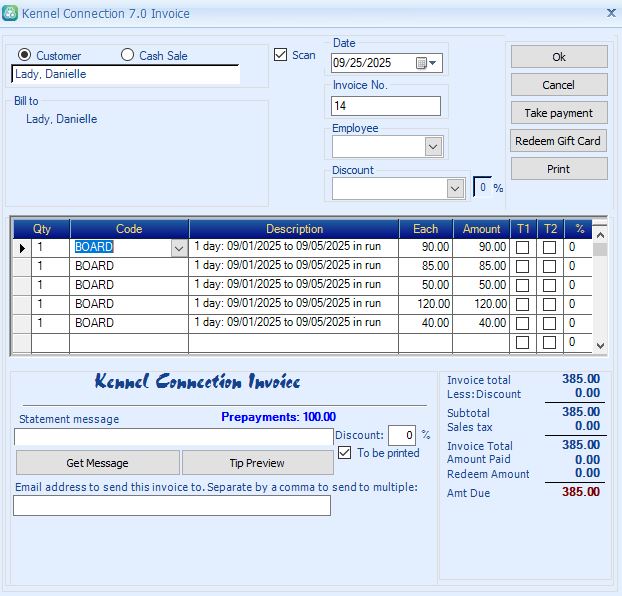Image resolution: width=622 pixels, height=596 pixels.
Task: Click the description of the 120.00 BOARD row
Action: coord(294,304)
